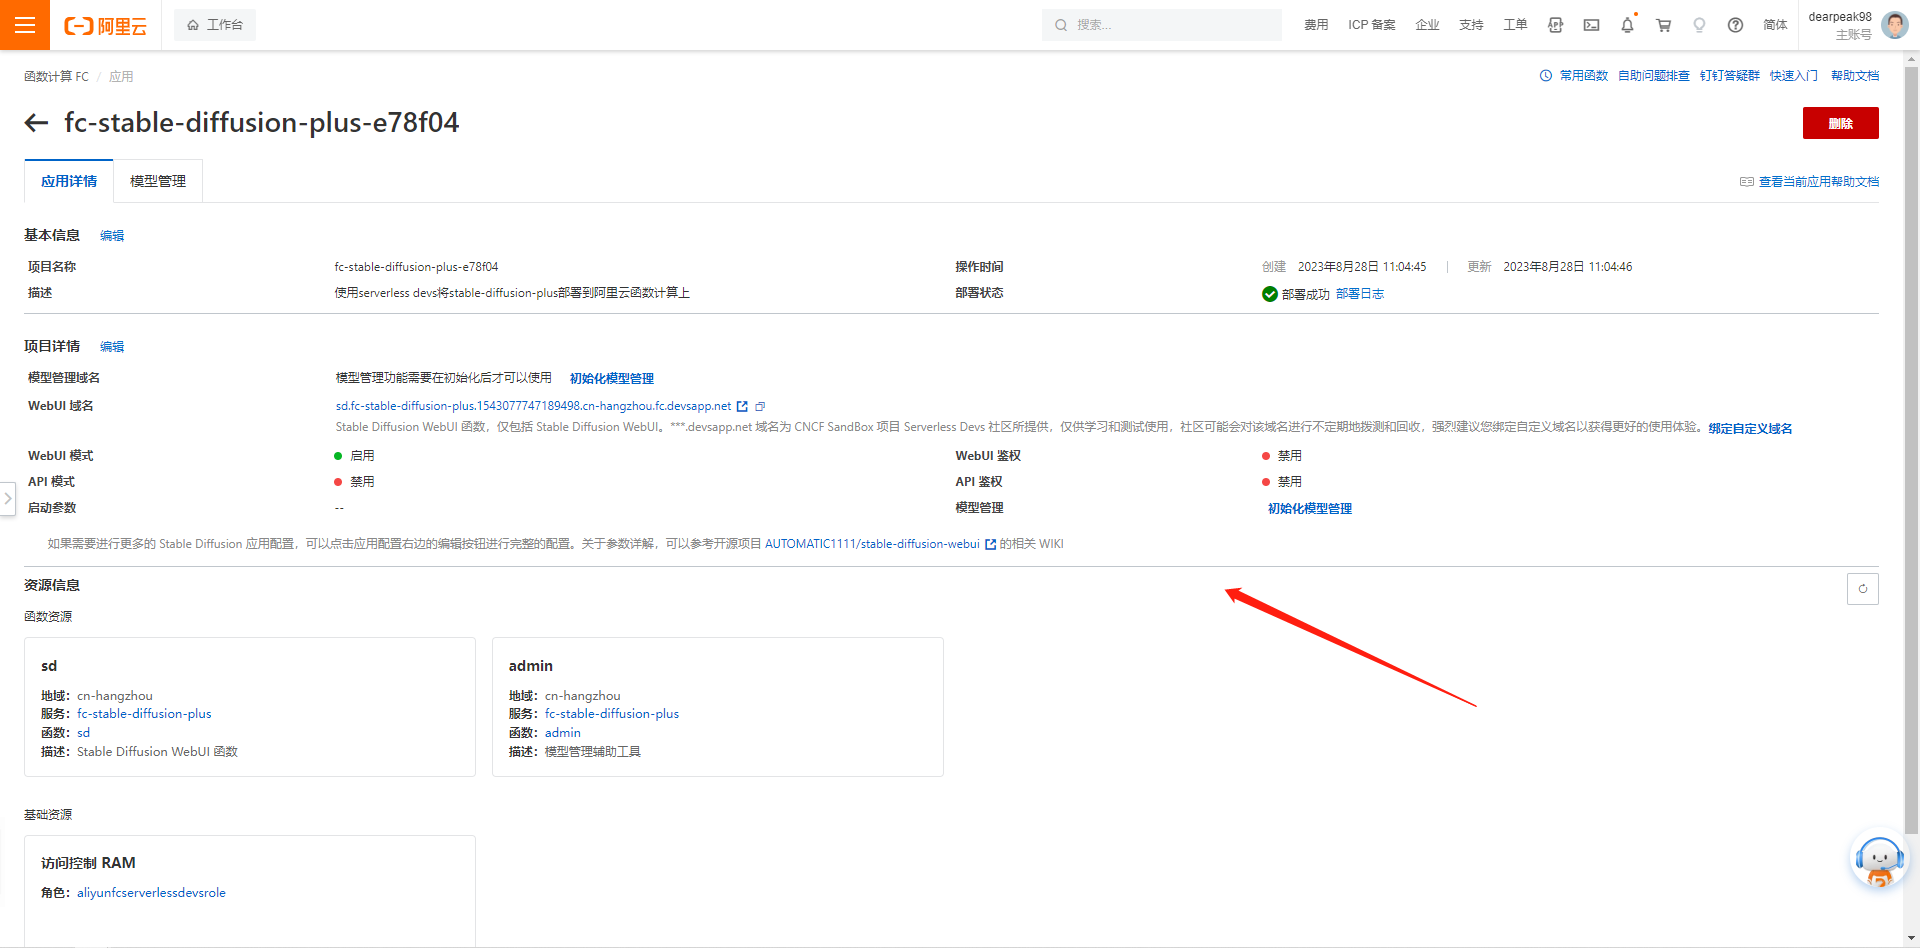This screenshot has width=1920, height=948.
Task: Expand the collapsed left sidebar
Action: (8, 498)
